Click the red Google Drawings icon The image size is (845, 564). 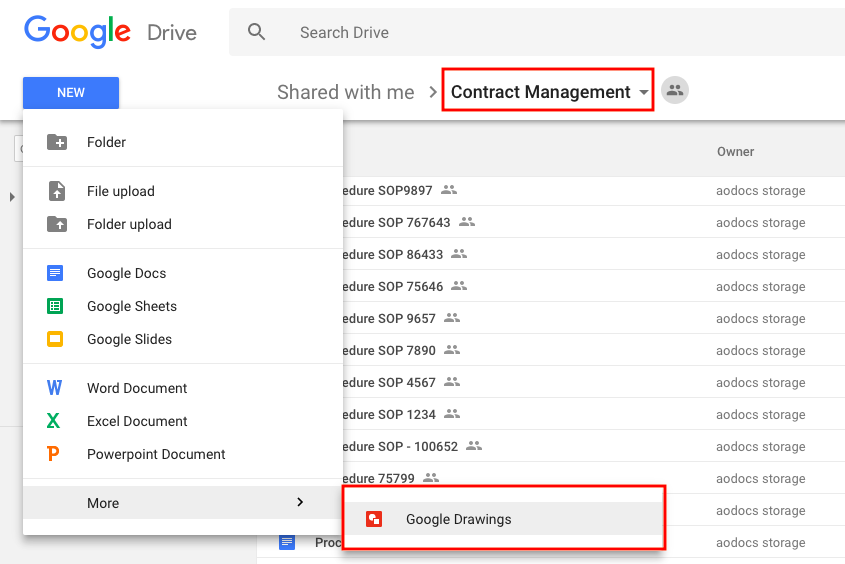coord(374,519)
